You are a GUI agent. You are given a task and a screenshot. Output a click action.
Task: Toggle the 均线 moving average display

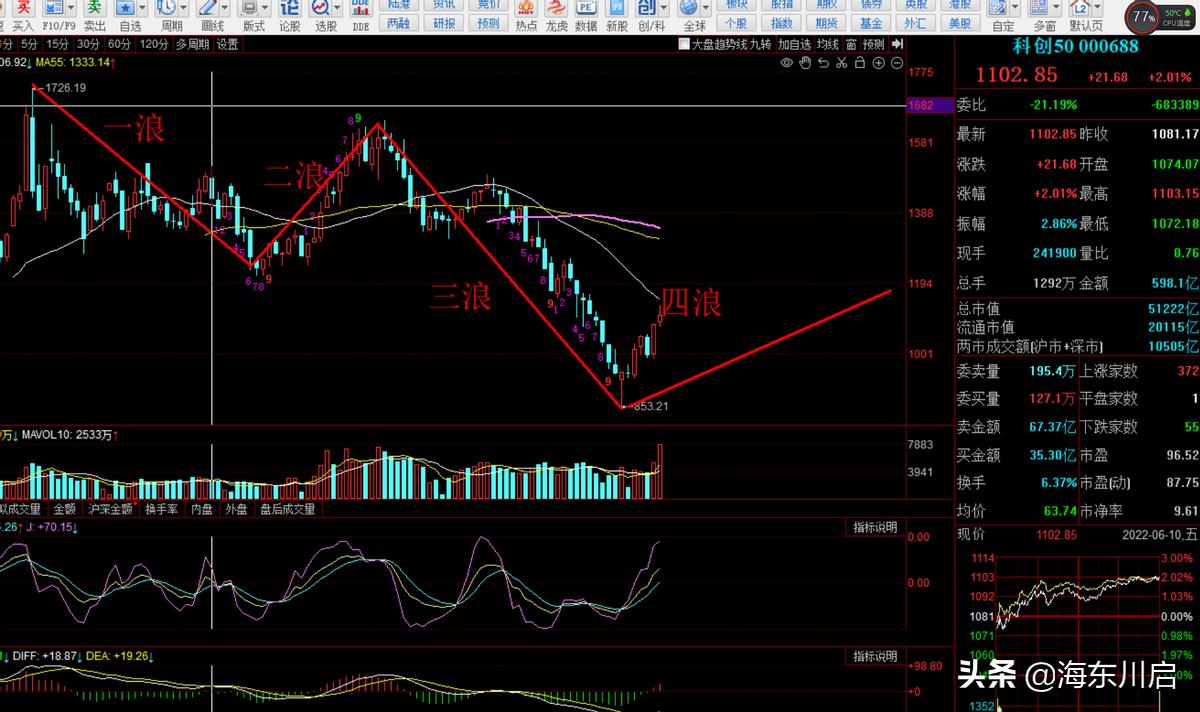[x=827, y=44]
